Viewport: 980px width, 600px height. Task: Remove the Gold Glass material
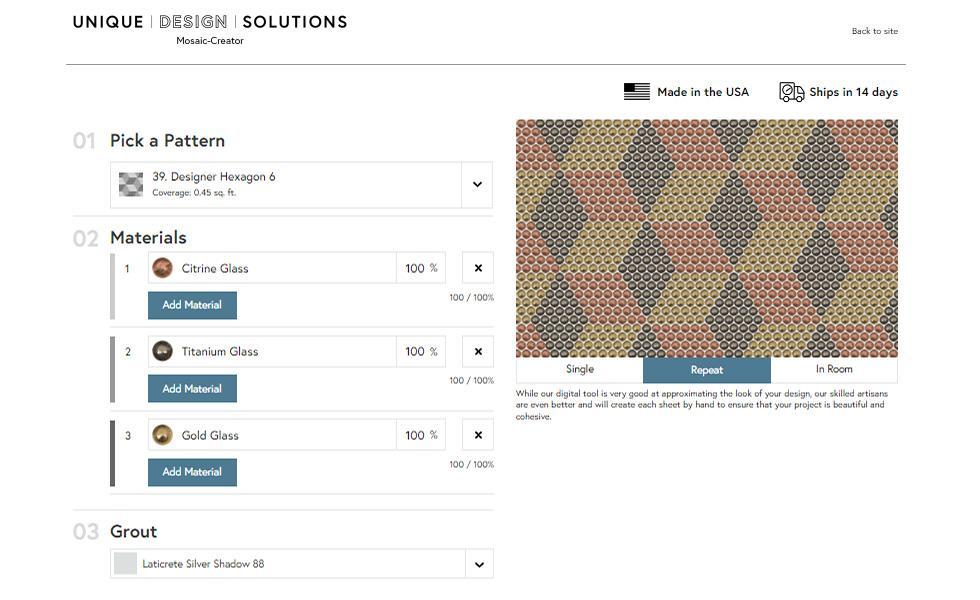point(478,435)
